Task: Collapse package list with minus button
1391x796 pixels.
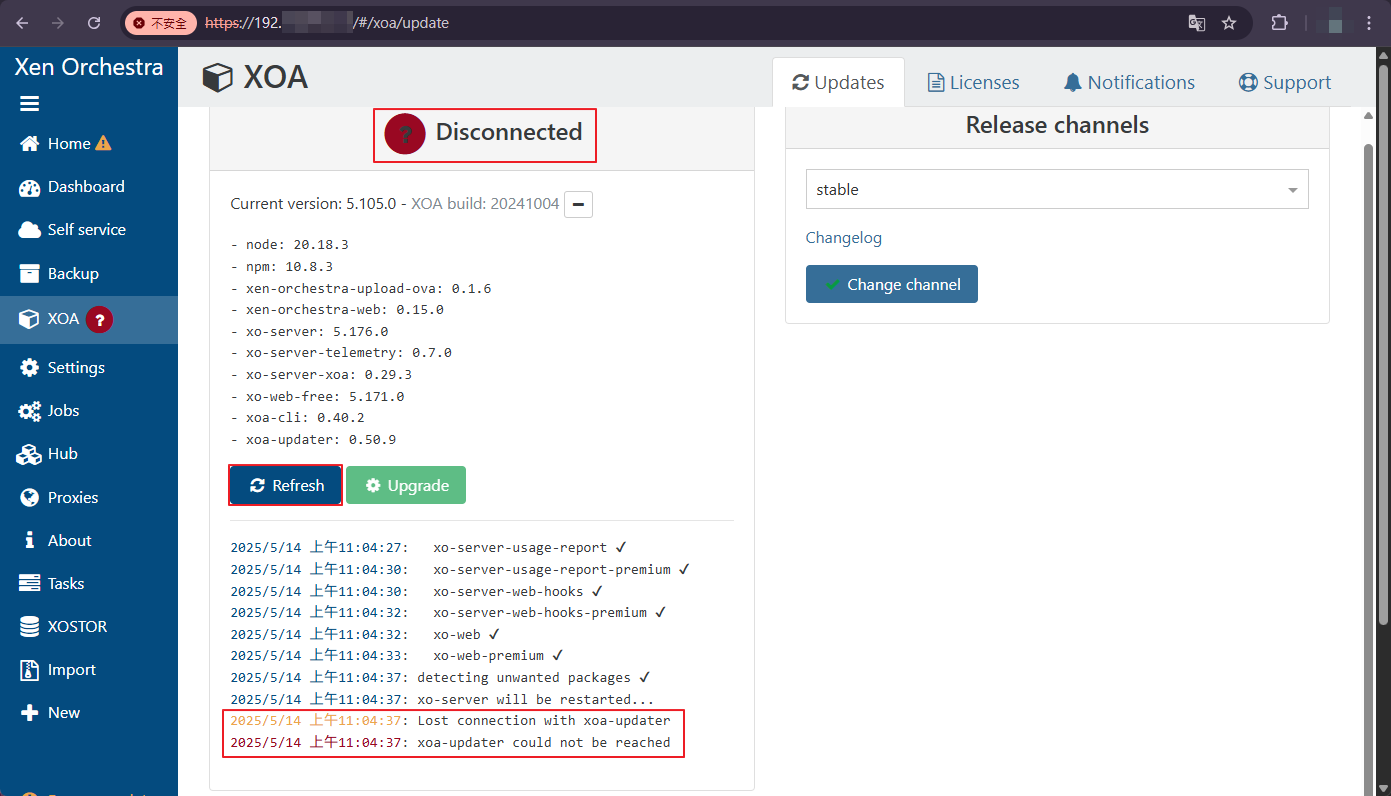Action: 579,204
